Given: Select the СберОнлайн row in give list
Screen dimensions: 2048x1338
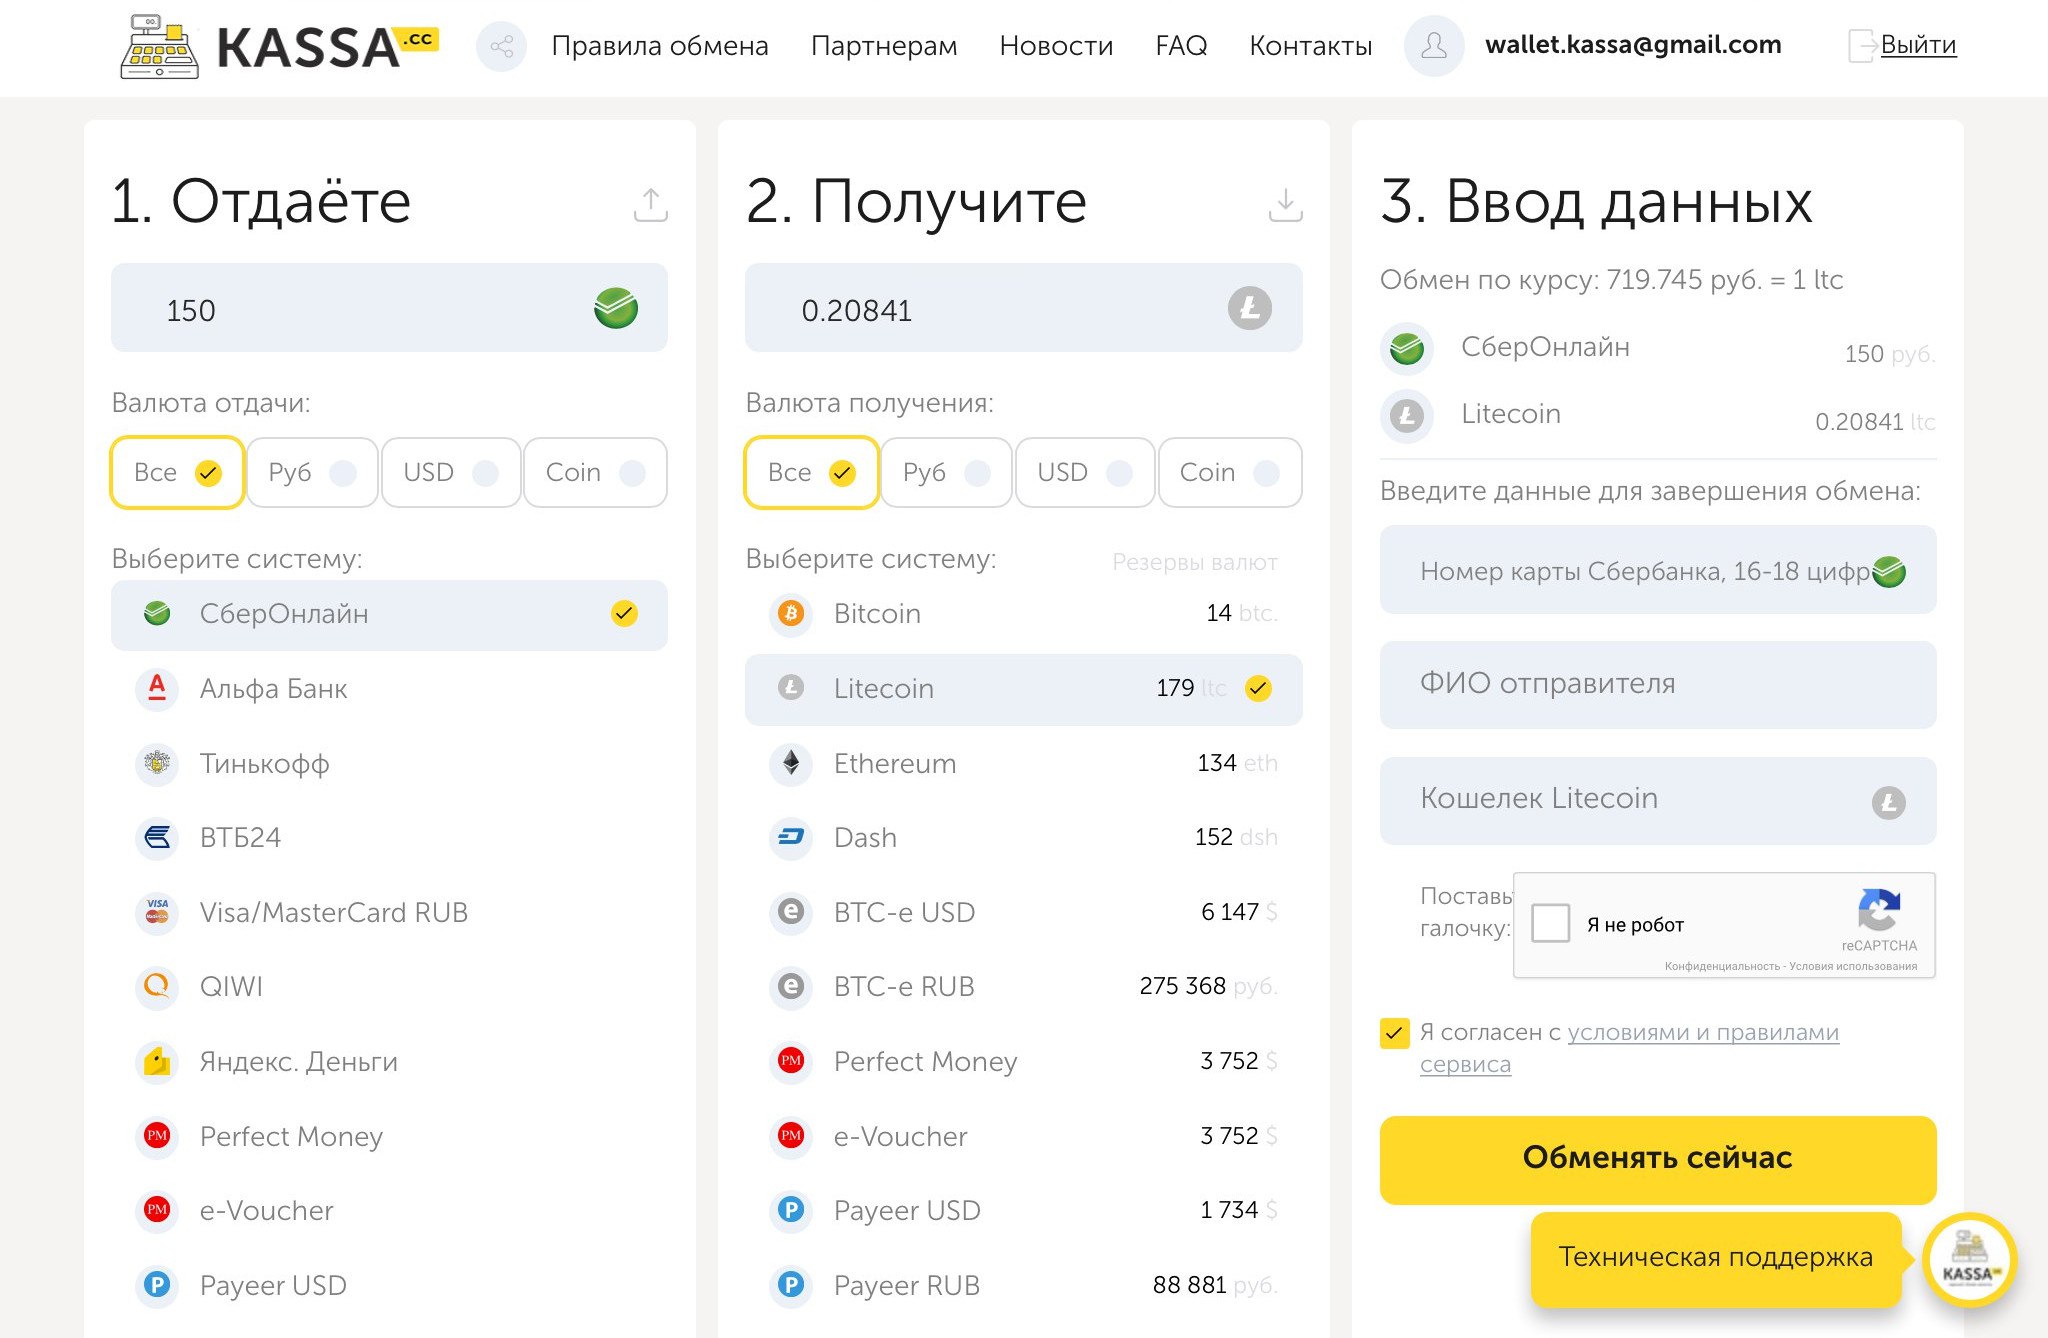Looking at the screenshot, I should (x=389, y=615).
